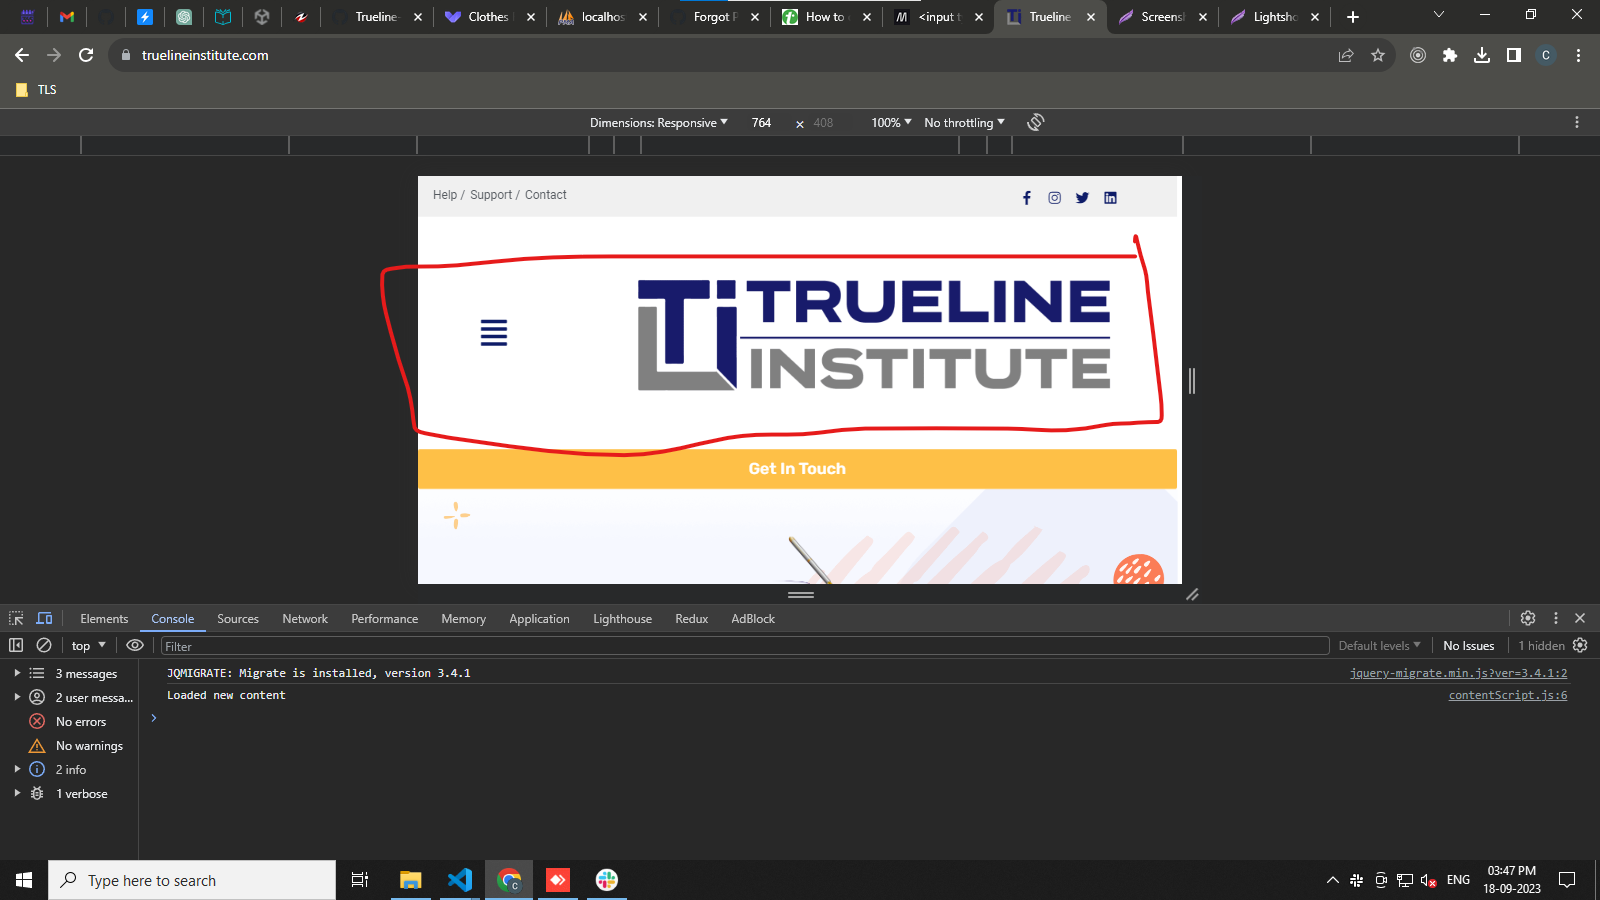Open the Facebook social icon link
Screen dimensions: 1600x900
1026,198
